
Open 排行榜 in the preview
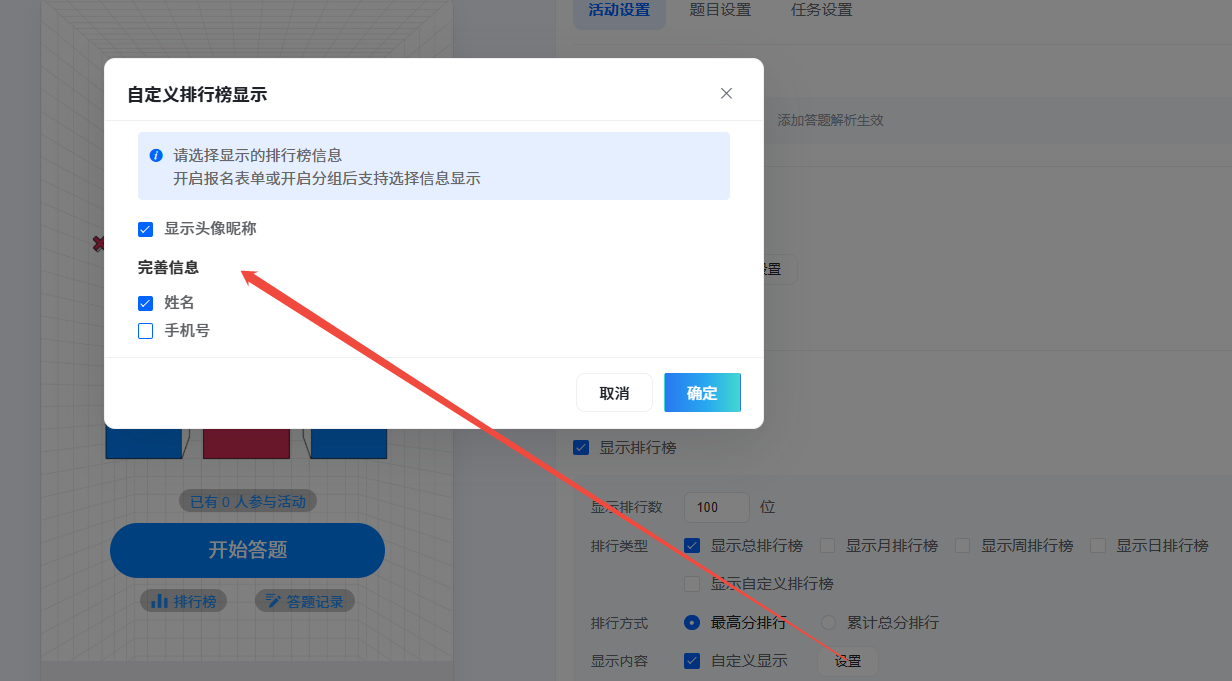click(x=184, y=601)
